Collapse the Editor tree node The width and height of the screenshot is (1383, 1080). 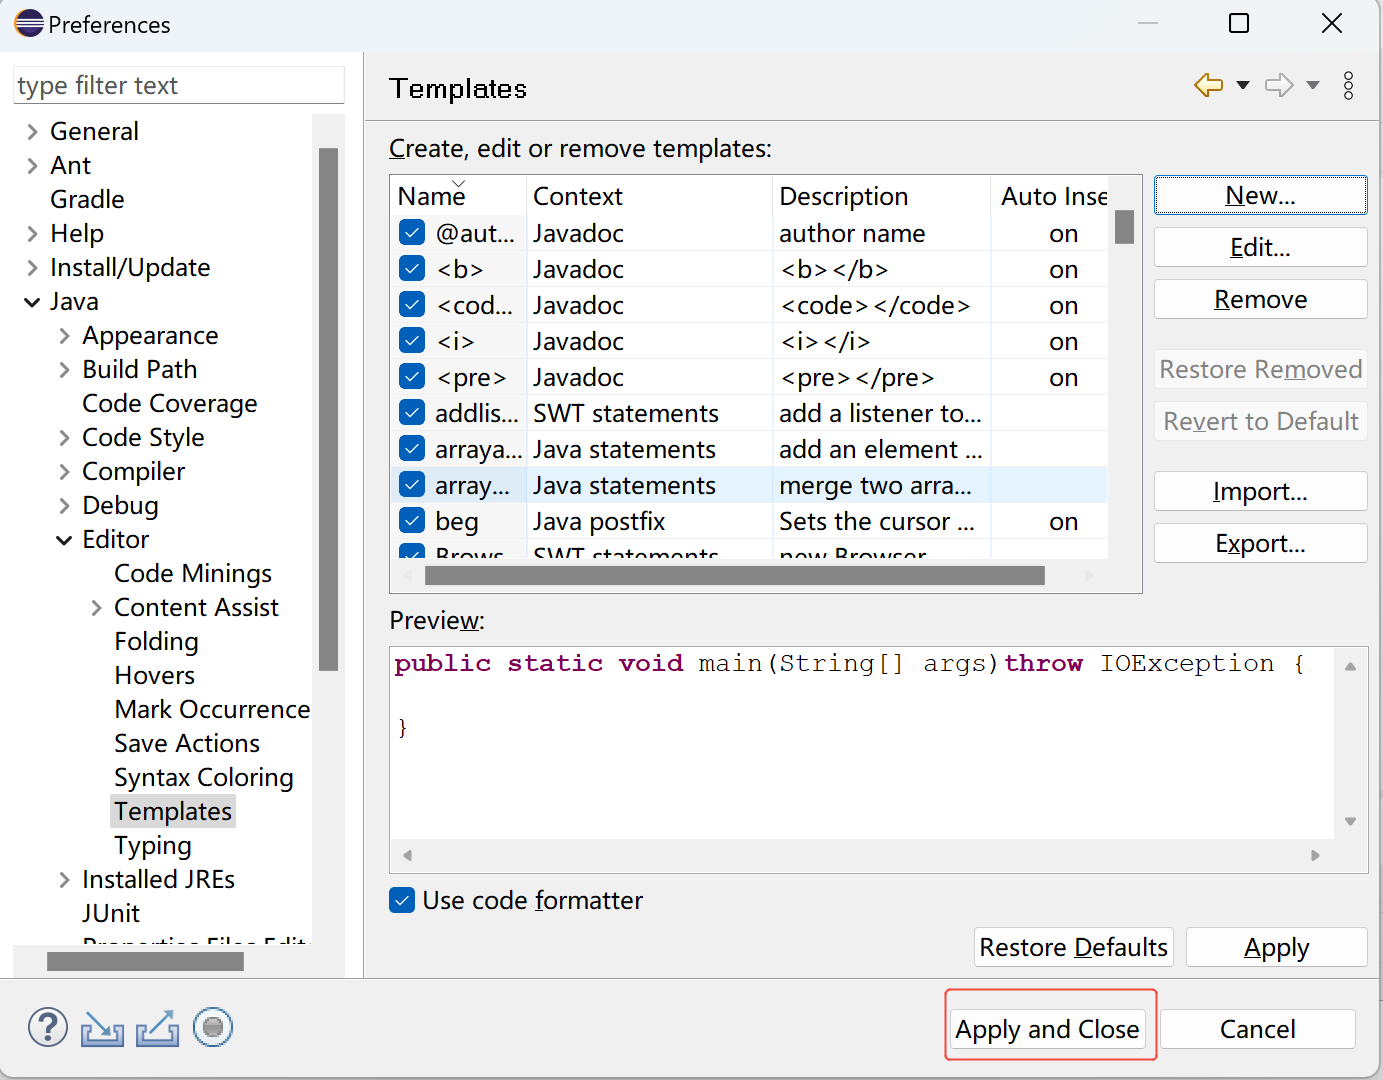[x=64, y=540]
